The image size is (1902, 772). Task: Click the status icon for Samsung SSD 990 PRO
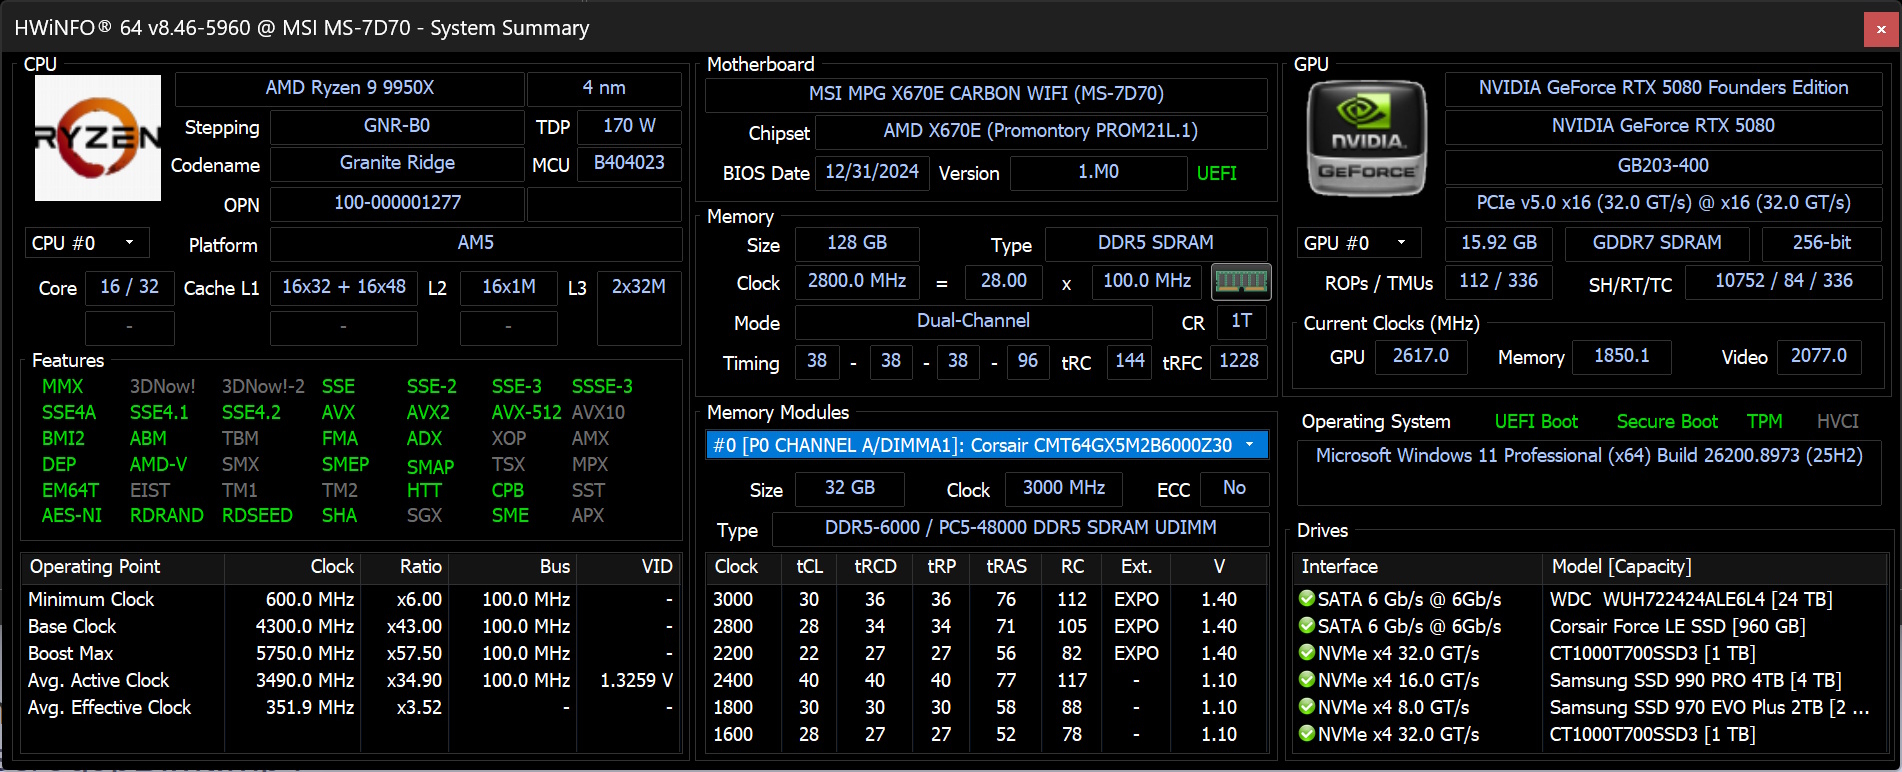(1306, 680)
